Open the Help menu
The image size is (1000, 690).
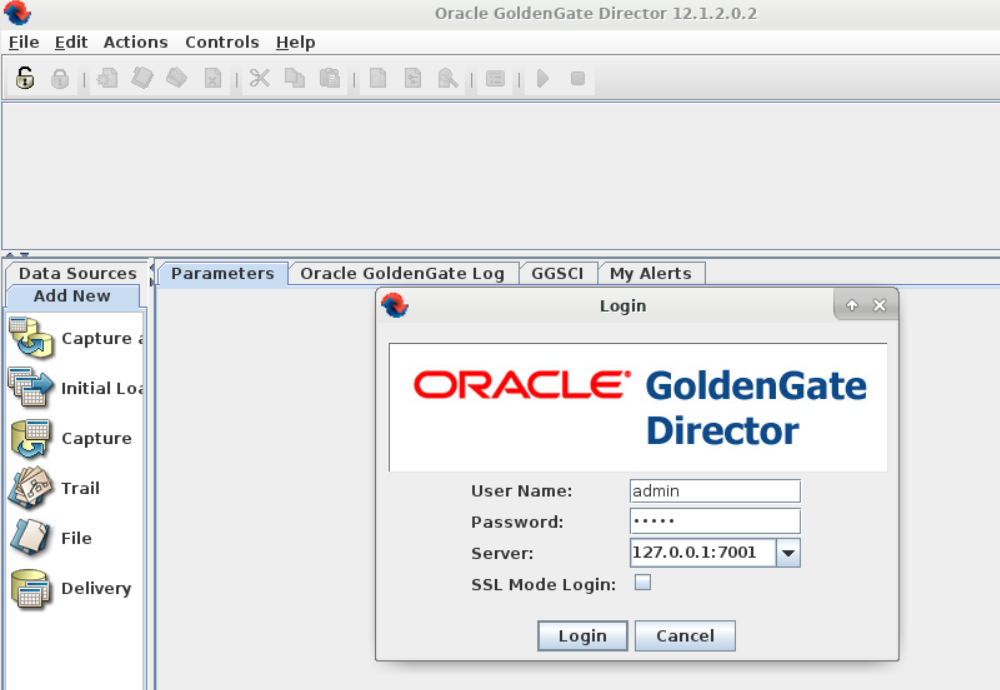point(295,42)
